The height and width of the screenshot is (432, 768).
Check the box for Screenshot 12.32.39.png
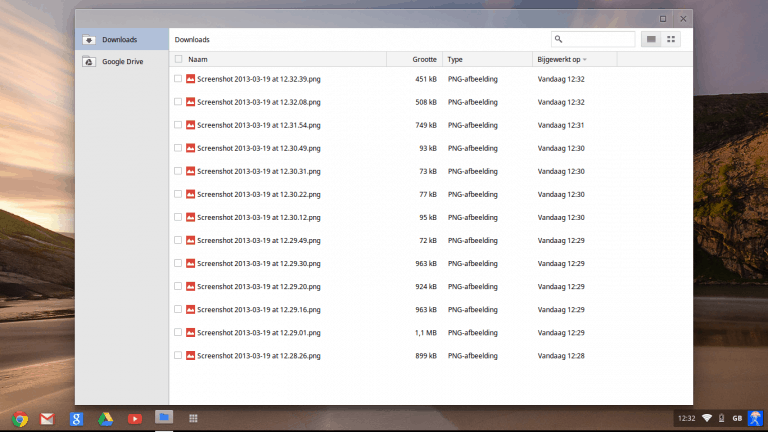click(x=178, y=79)
